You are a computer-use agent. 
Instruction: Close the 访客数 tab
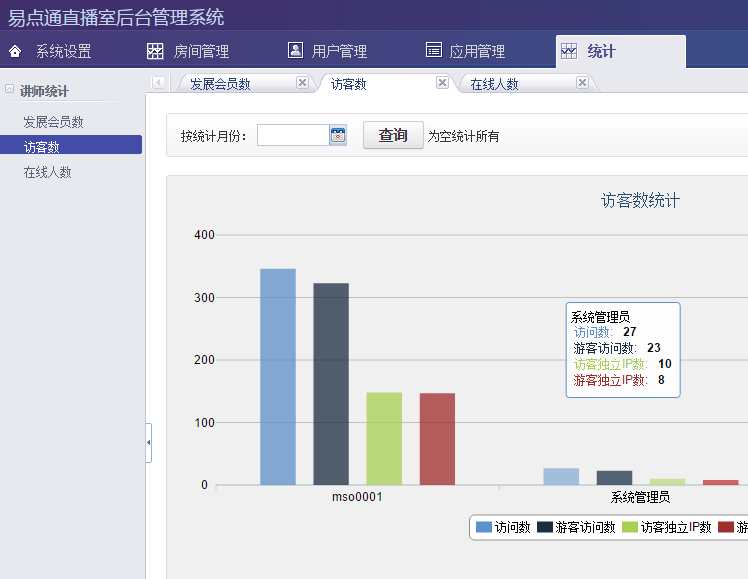[x=442, y=83]
